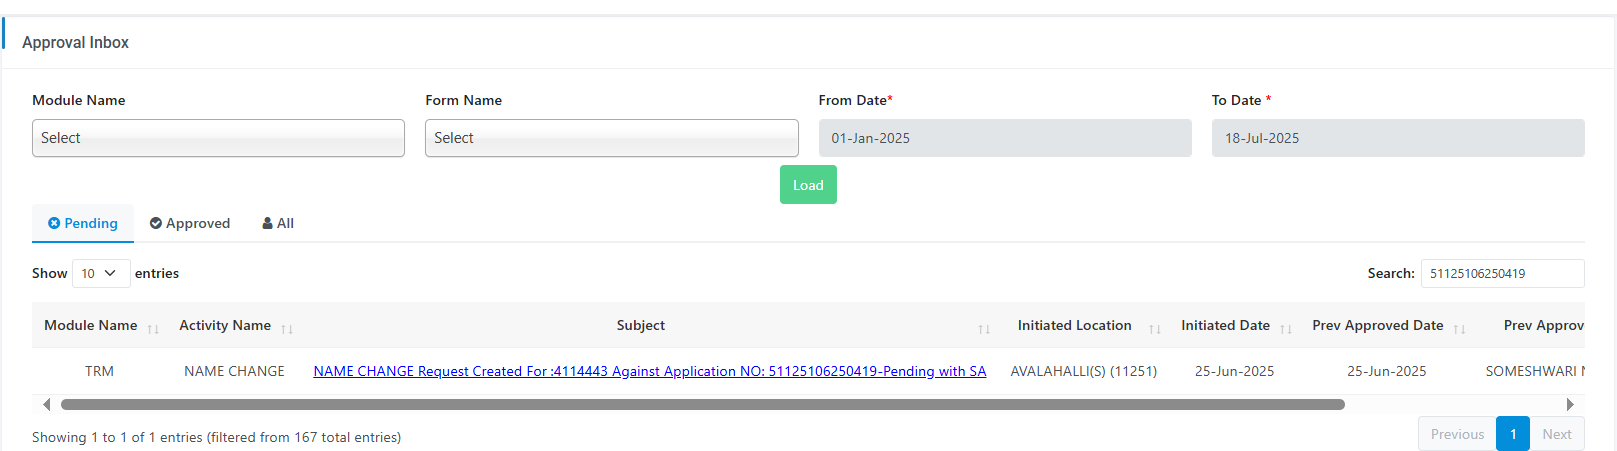The image size is (1617, 451).
Task: Open the Form Name select dropdown
Action: [x=612, y=138]
